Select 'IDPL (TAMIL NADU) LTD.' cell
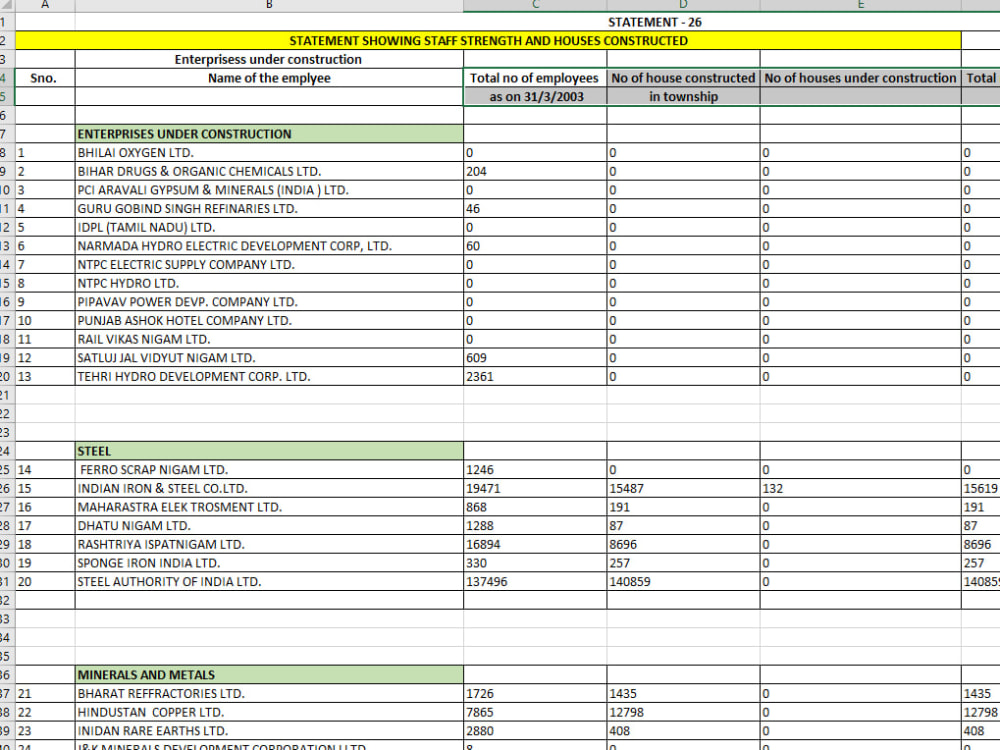1000x750 pixels. [x=269, y=227]
